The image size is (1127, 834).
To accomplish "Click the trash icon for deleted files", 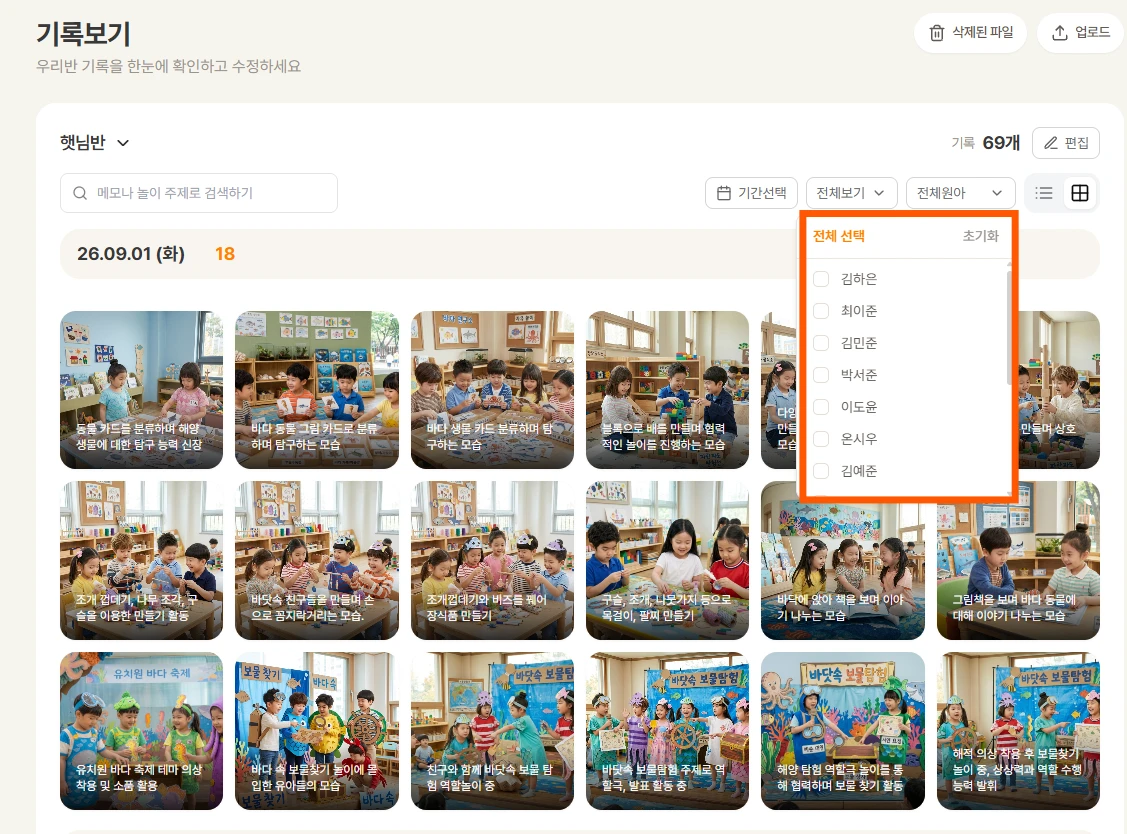I will [937, 33].
